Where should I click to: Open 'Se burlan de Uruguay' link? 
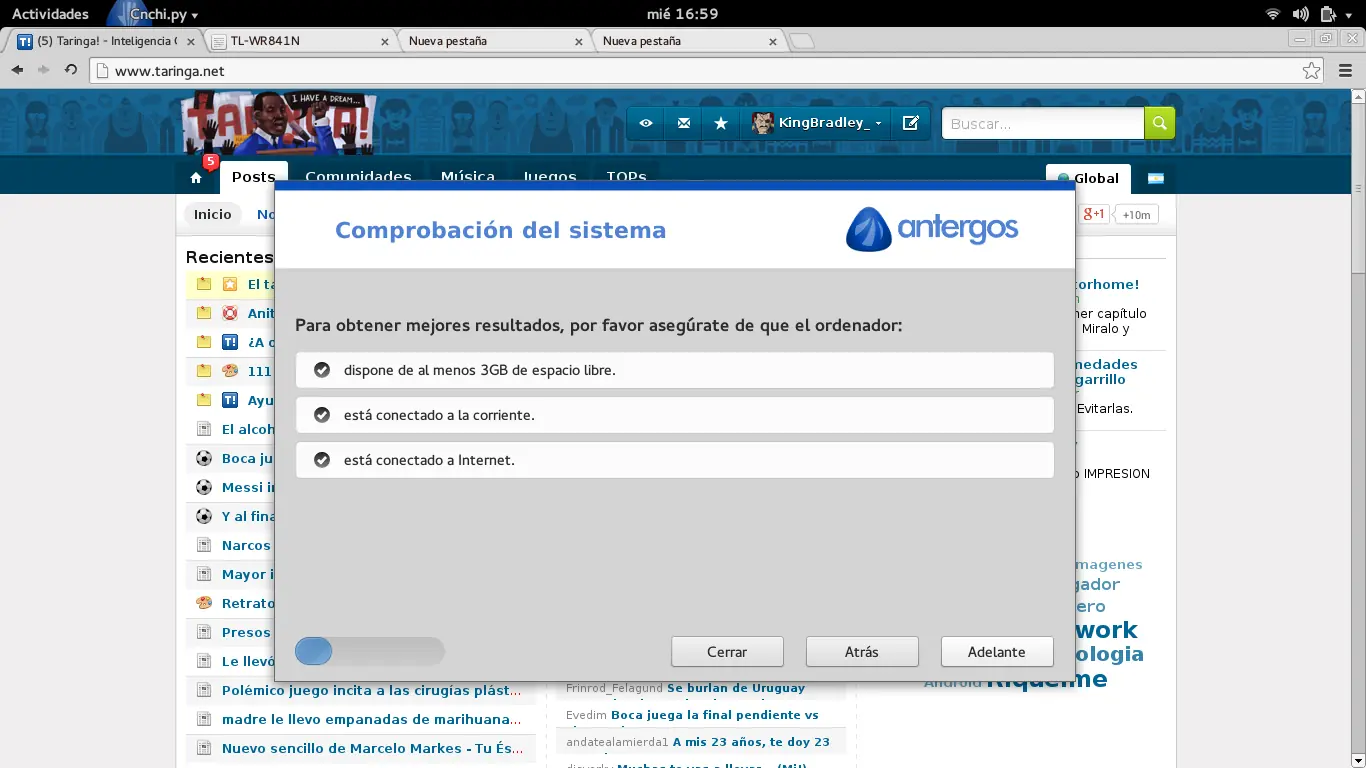736,688
